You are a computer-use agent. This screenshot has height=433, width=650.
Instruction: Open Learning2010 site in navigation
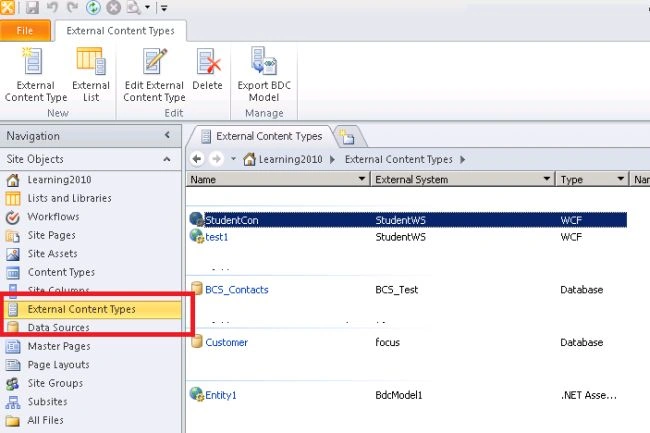pyautogui.click(x=59, y=180)
